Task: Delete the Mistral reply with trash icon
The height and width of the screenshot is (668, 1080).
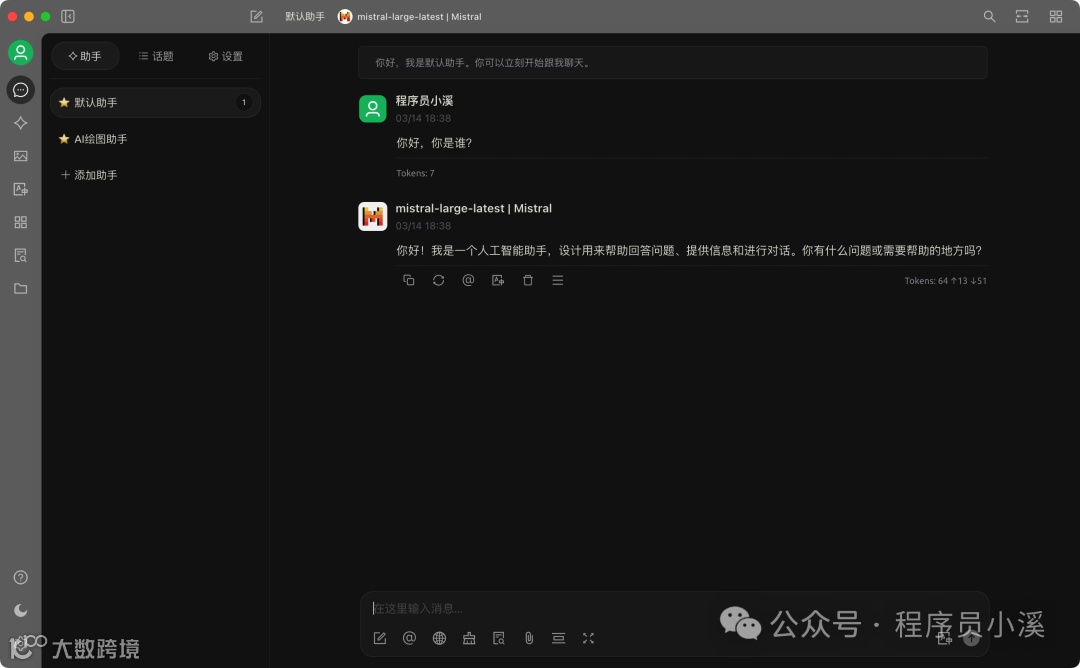Action: [x=528, y=280]
